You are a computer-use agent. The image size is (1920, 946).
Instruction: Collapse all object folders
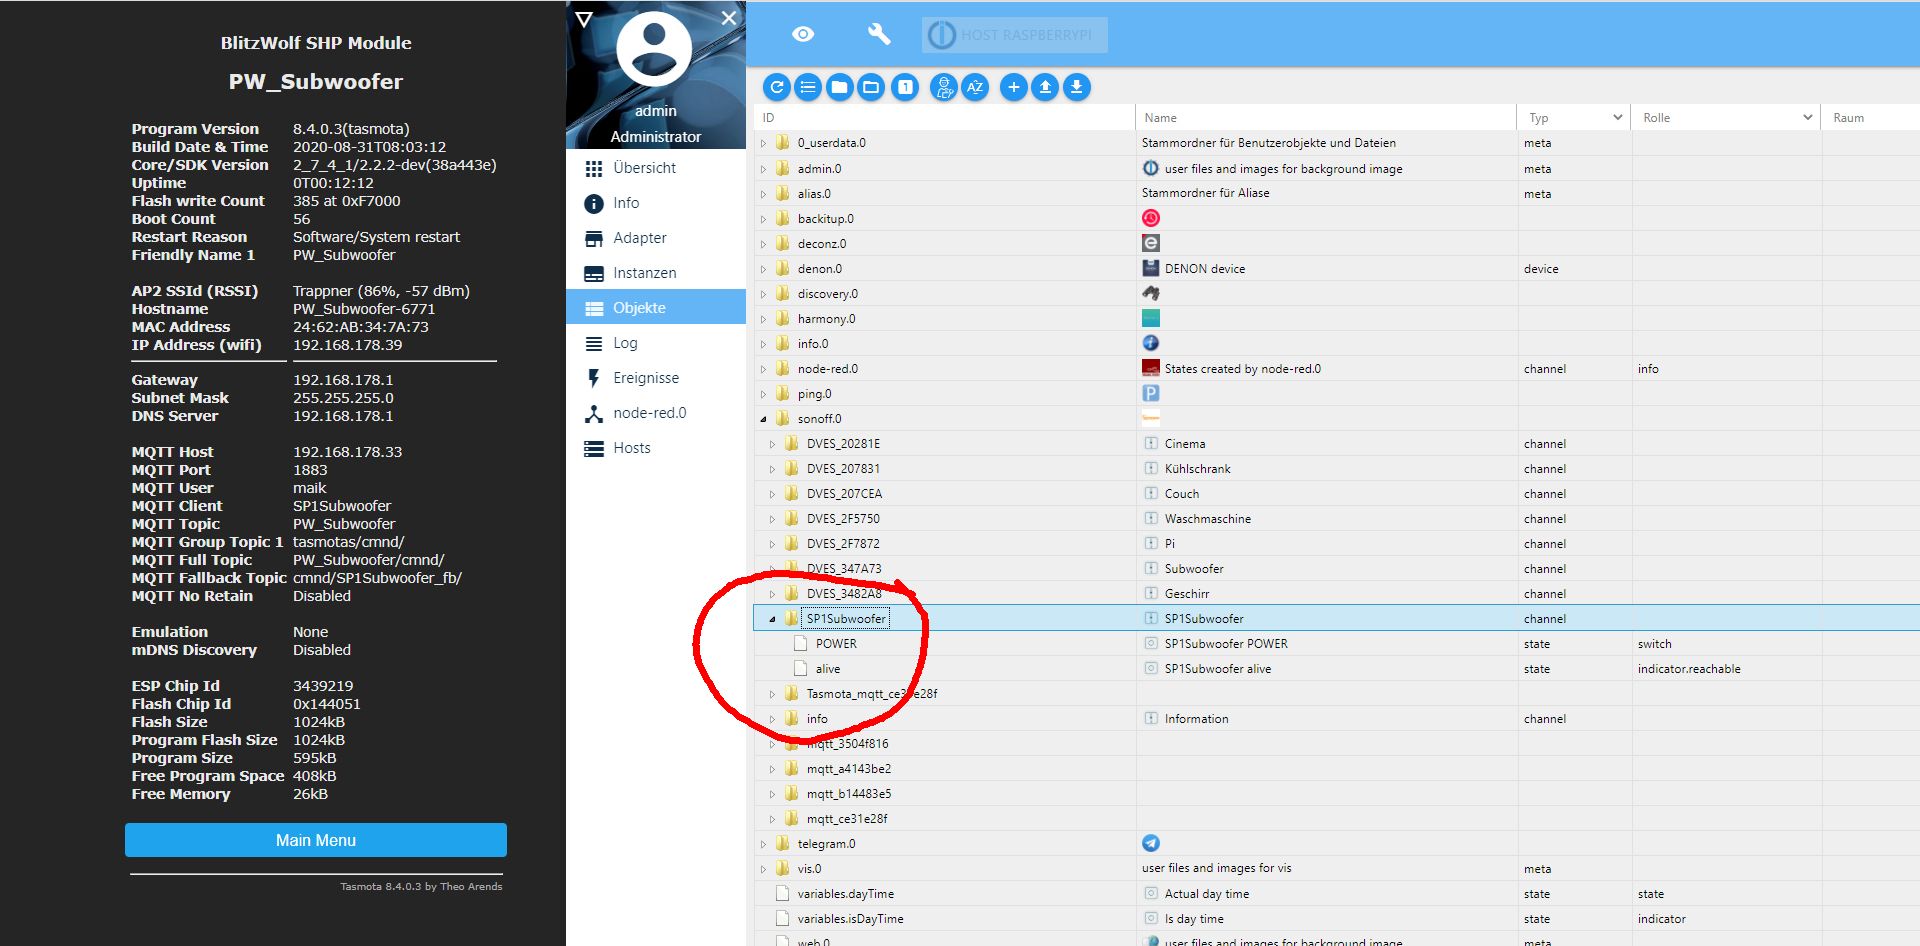click(x=839, y=87)
